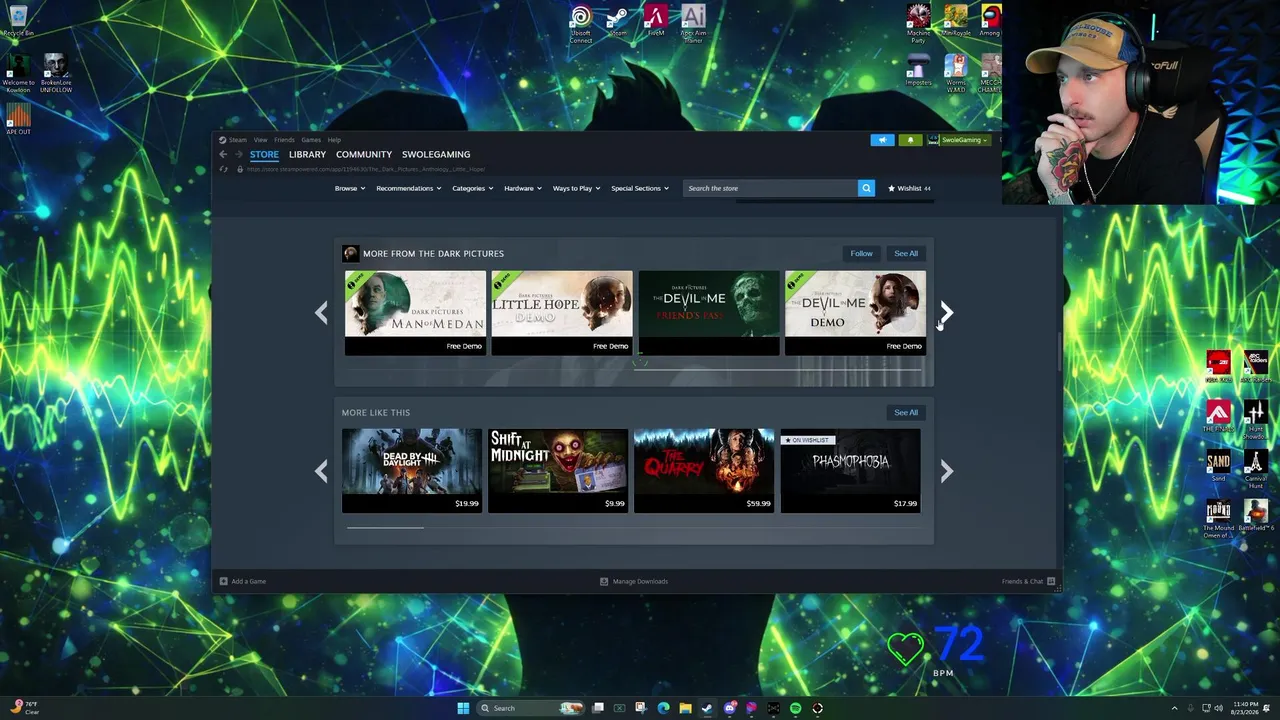Switch to the COMMUNITY tab
This screenshot has width=1280, height=720.
[x=364, y=154]
